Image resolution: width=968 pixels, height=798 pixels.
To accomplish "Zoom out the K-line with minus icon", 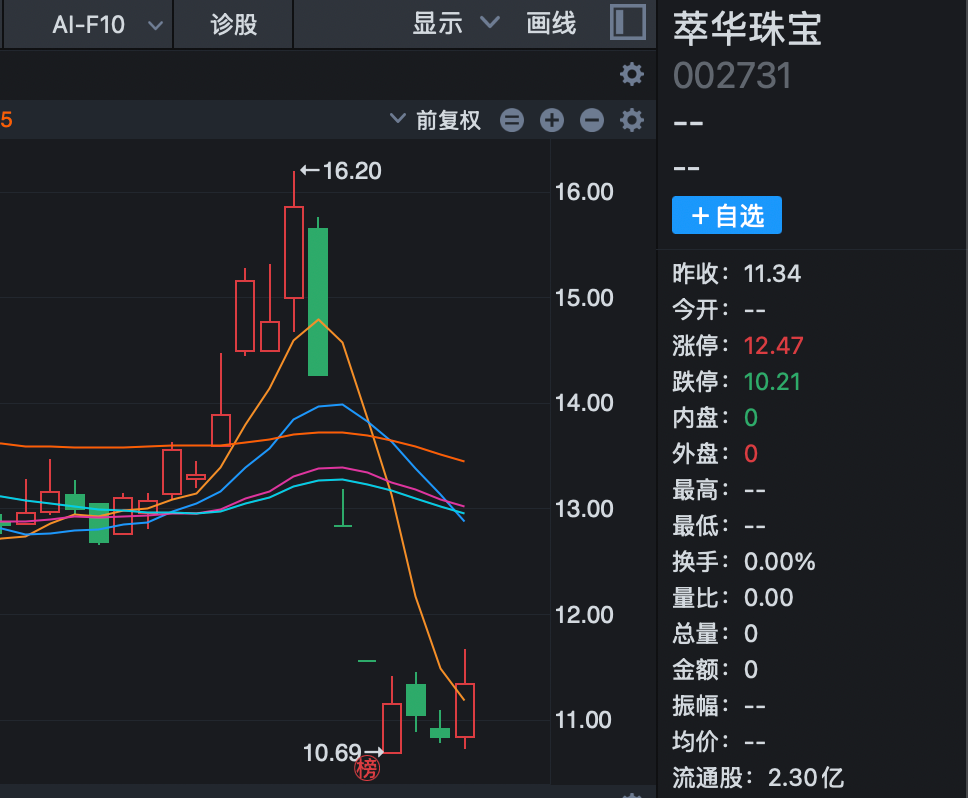I will coord(592,121).
